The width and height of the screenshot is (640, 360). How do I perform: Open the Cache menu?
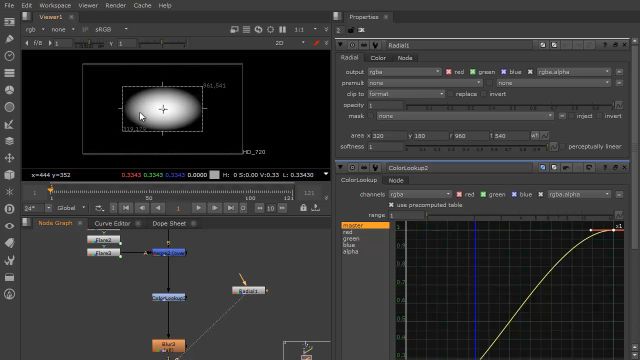[x=142, y=5]
